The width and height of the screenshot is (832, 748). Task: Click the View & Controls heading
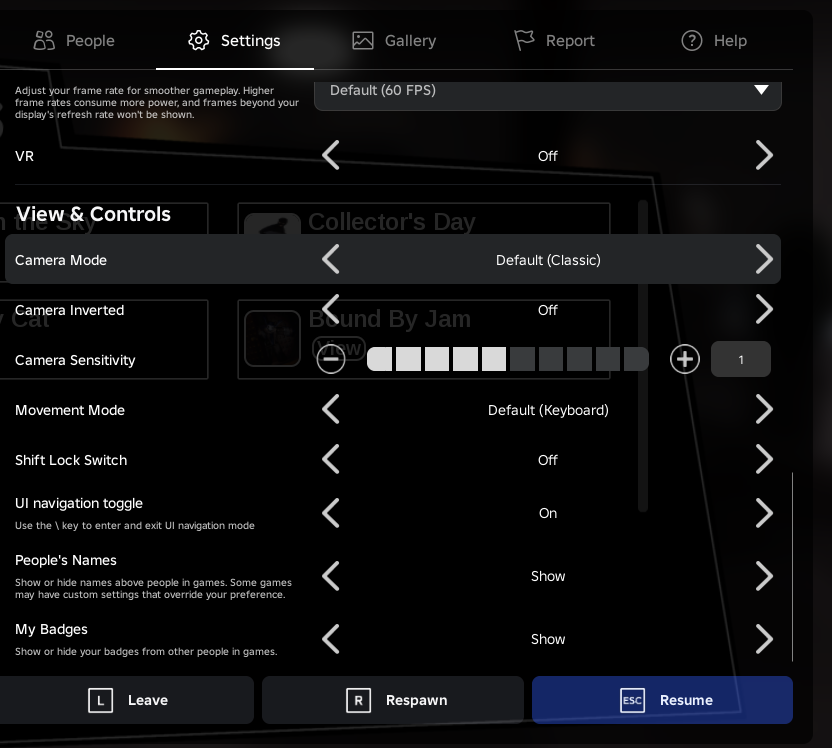click(93, 214)
